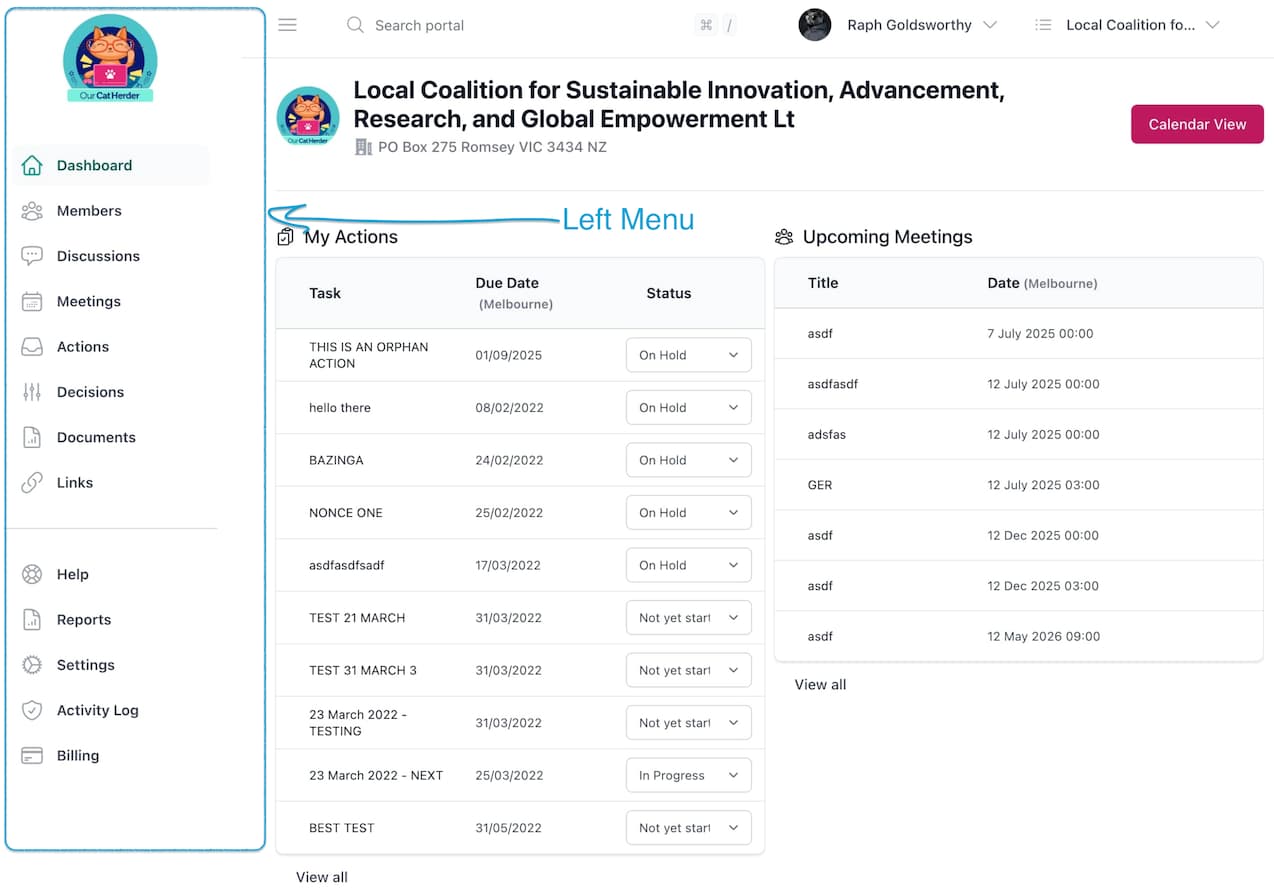Click the hamburger menu icon

288,25
